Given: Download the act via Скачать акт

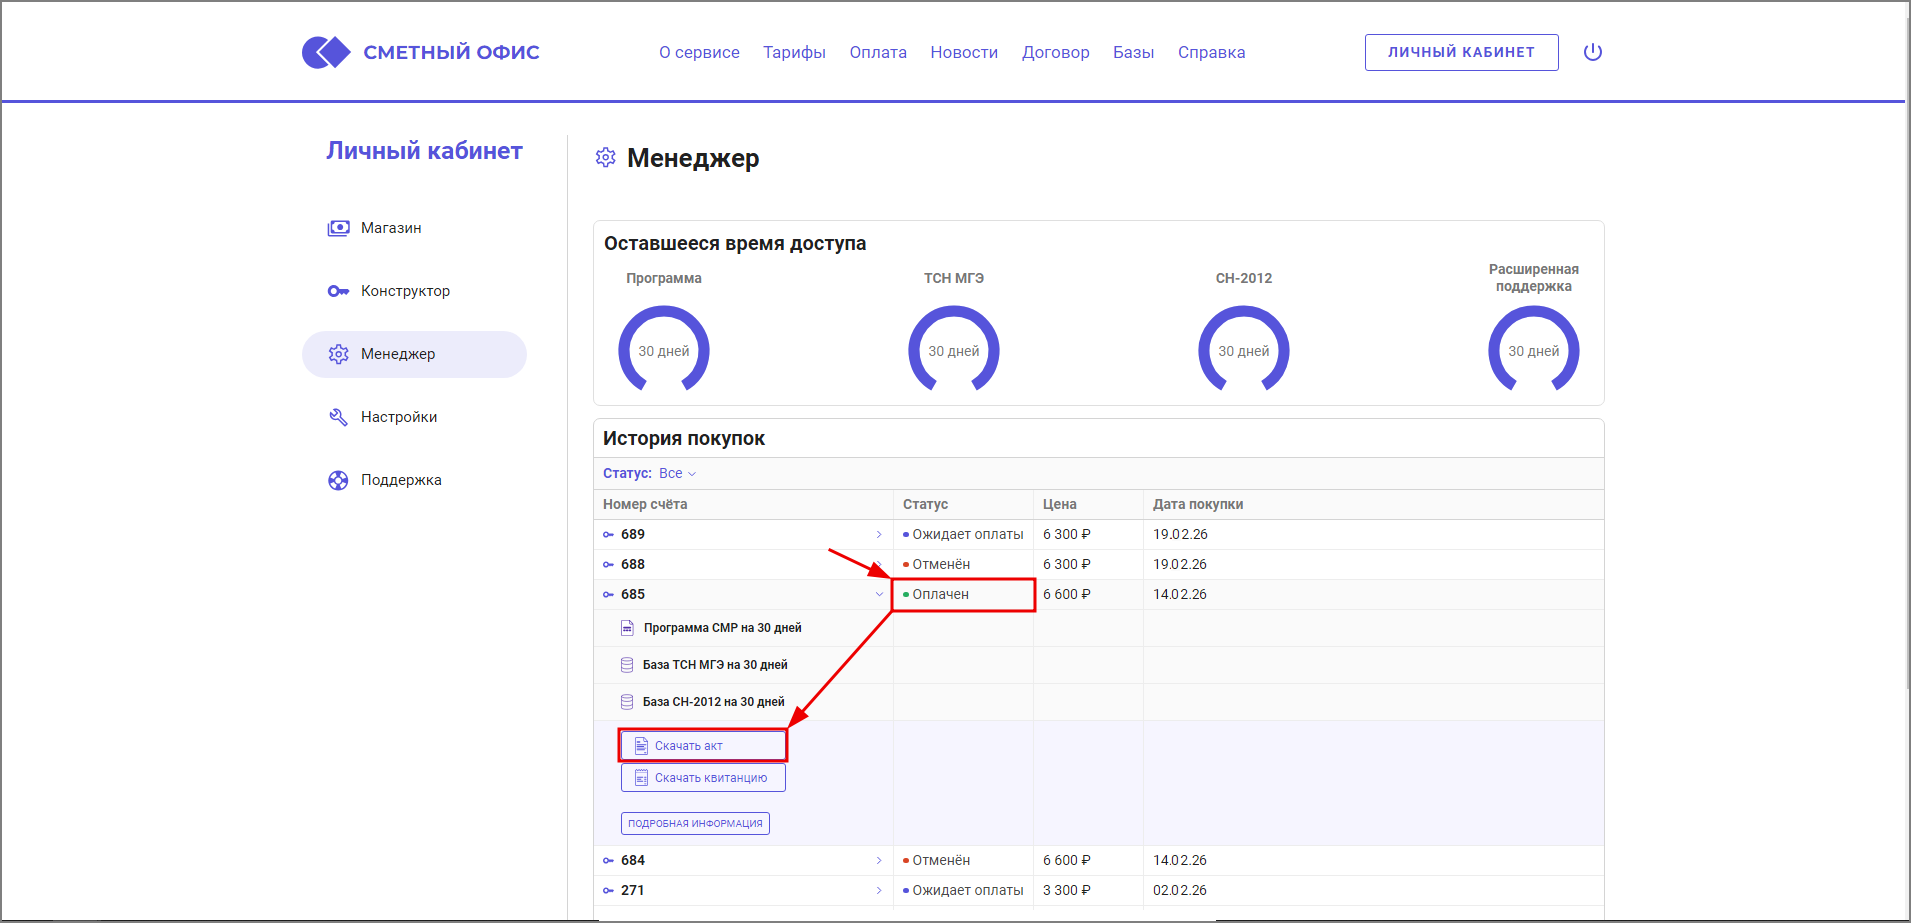Looking at the screenshot, I should pyautogui.click(x=703, y=746).
